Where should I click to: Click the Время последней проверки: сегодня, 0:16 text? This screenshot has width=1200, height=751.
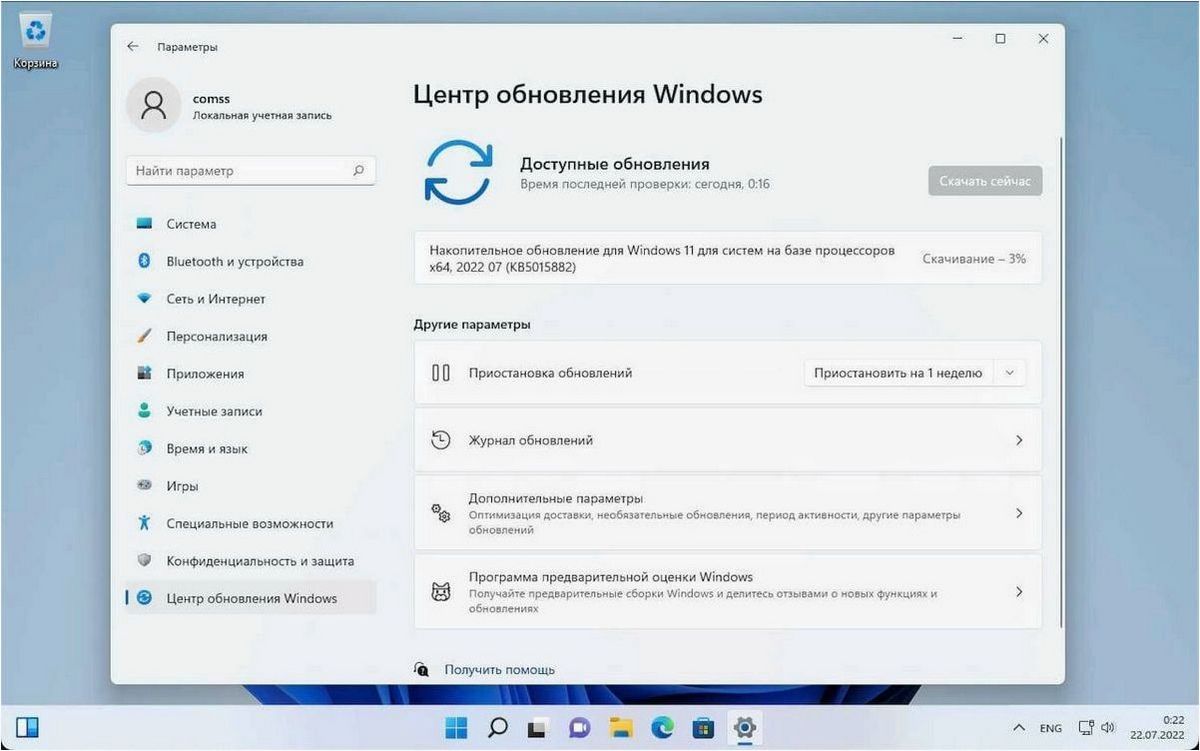coord(645,185)
